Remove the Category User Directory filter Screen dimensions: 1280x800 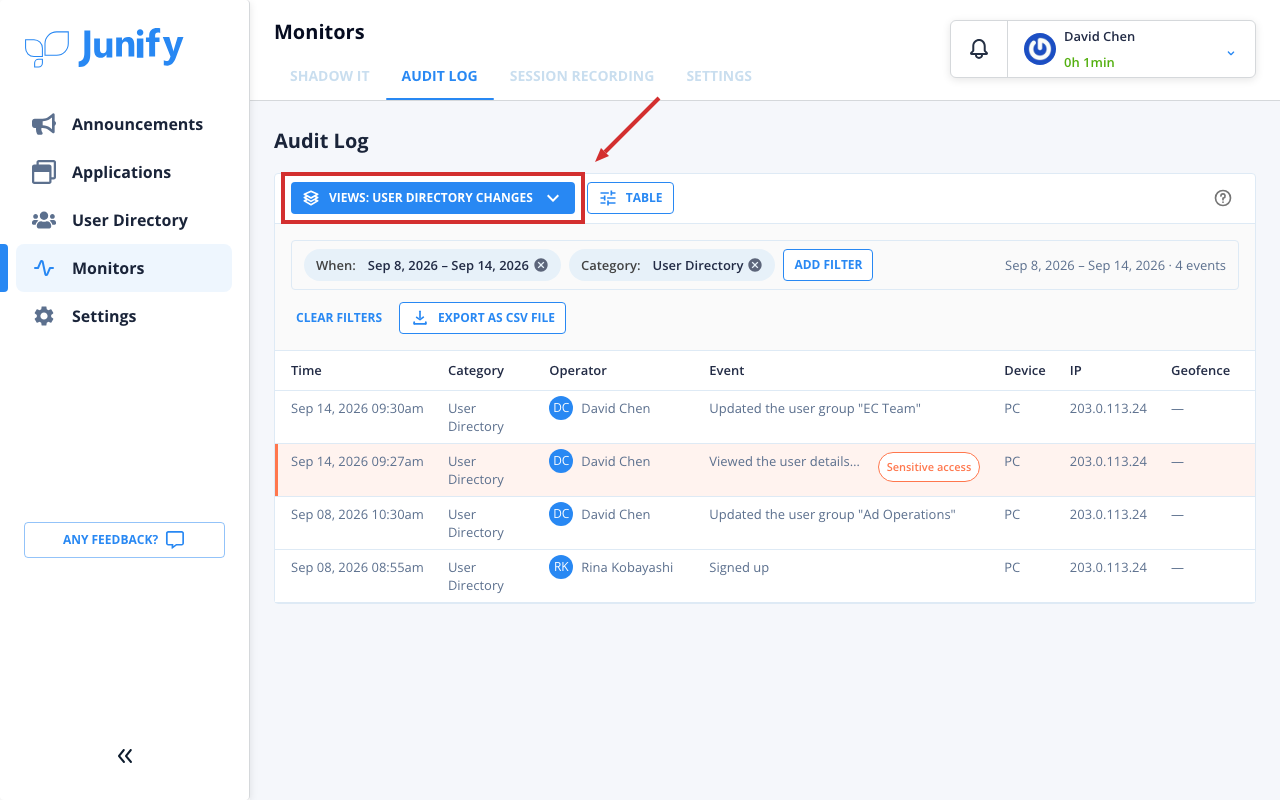point(755,265)
